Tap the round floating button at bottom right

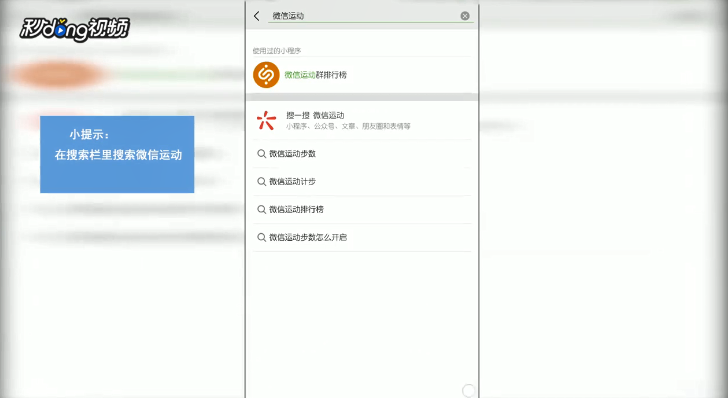468,390
